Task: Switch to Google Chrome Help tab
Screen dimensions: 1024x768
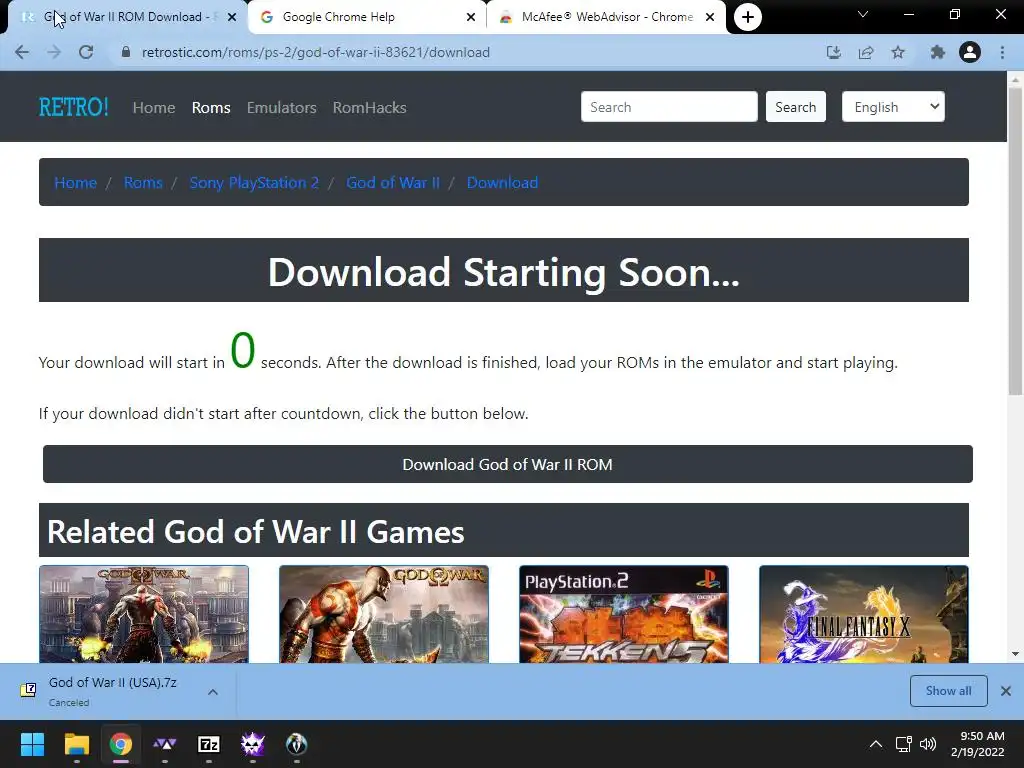Action: point(366,17)
